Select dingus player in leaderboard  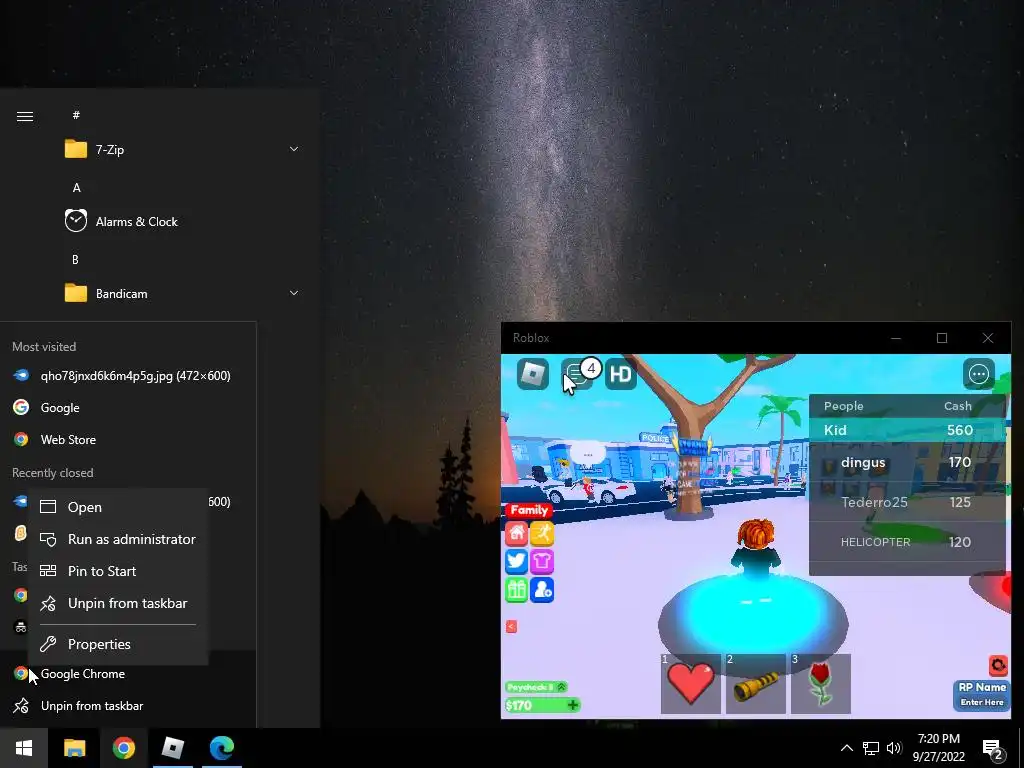click(x=907, y=462)
